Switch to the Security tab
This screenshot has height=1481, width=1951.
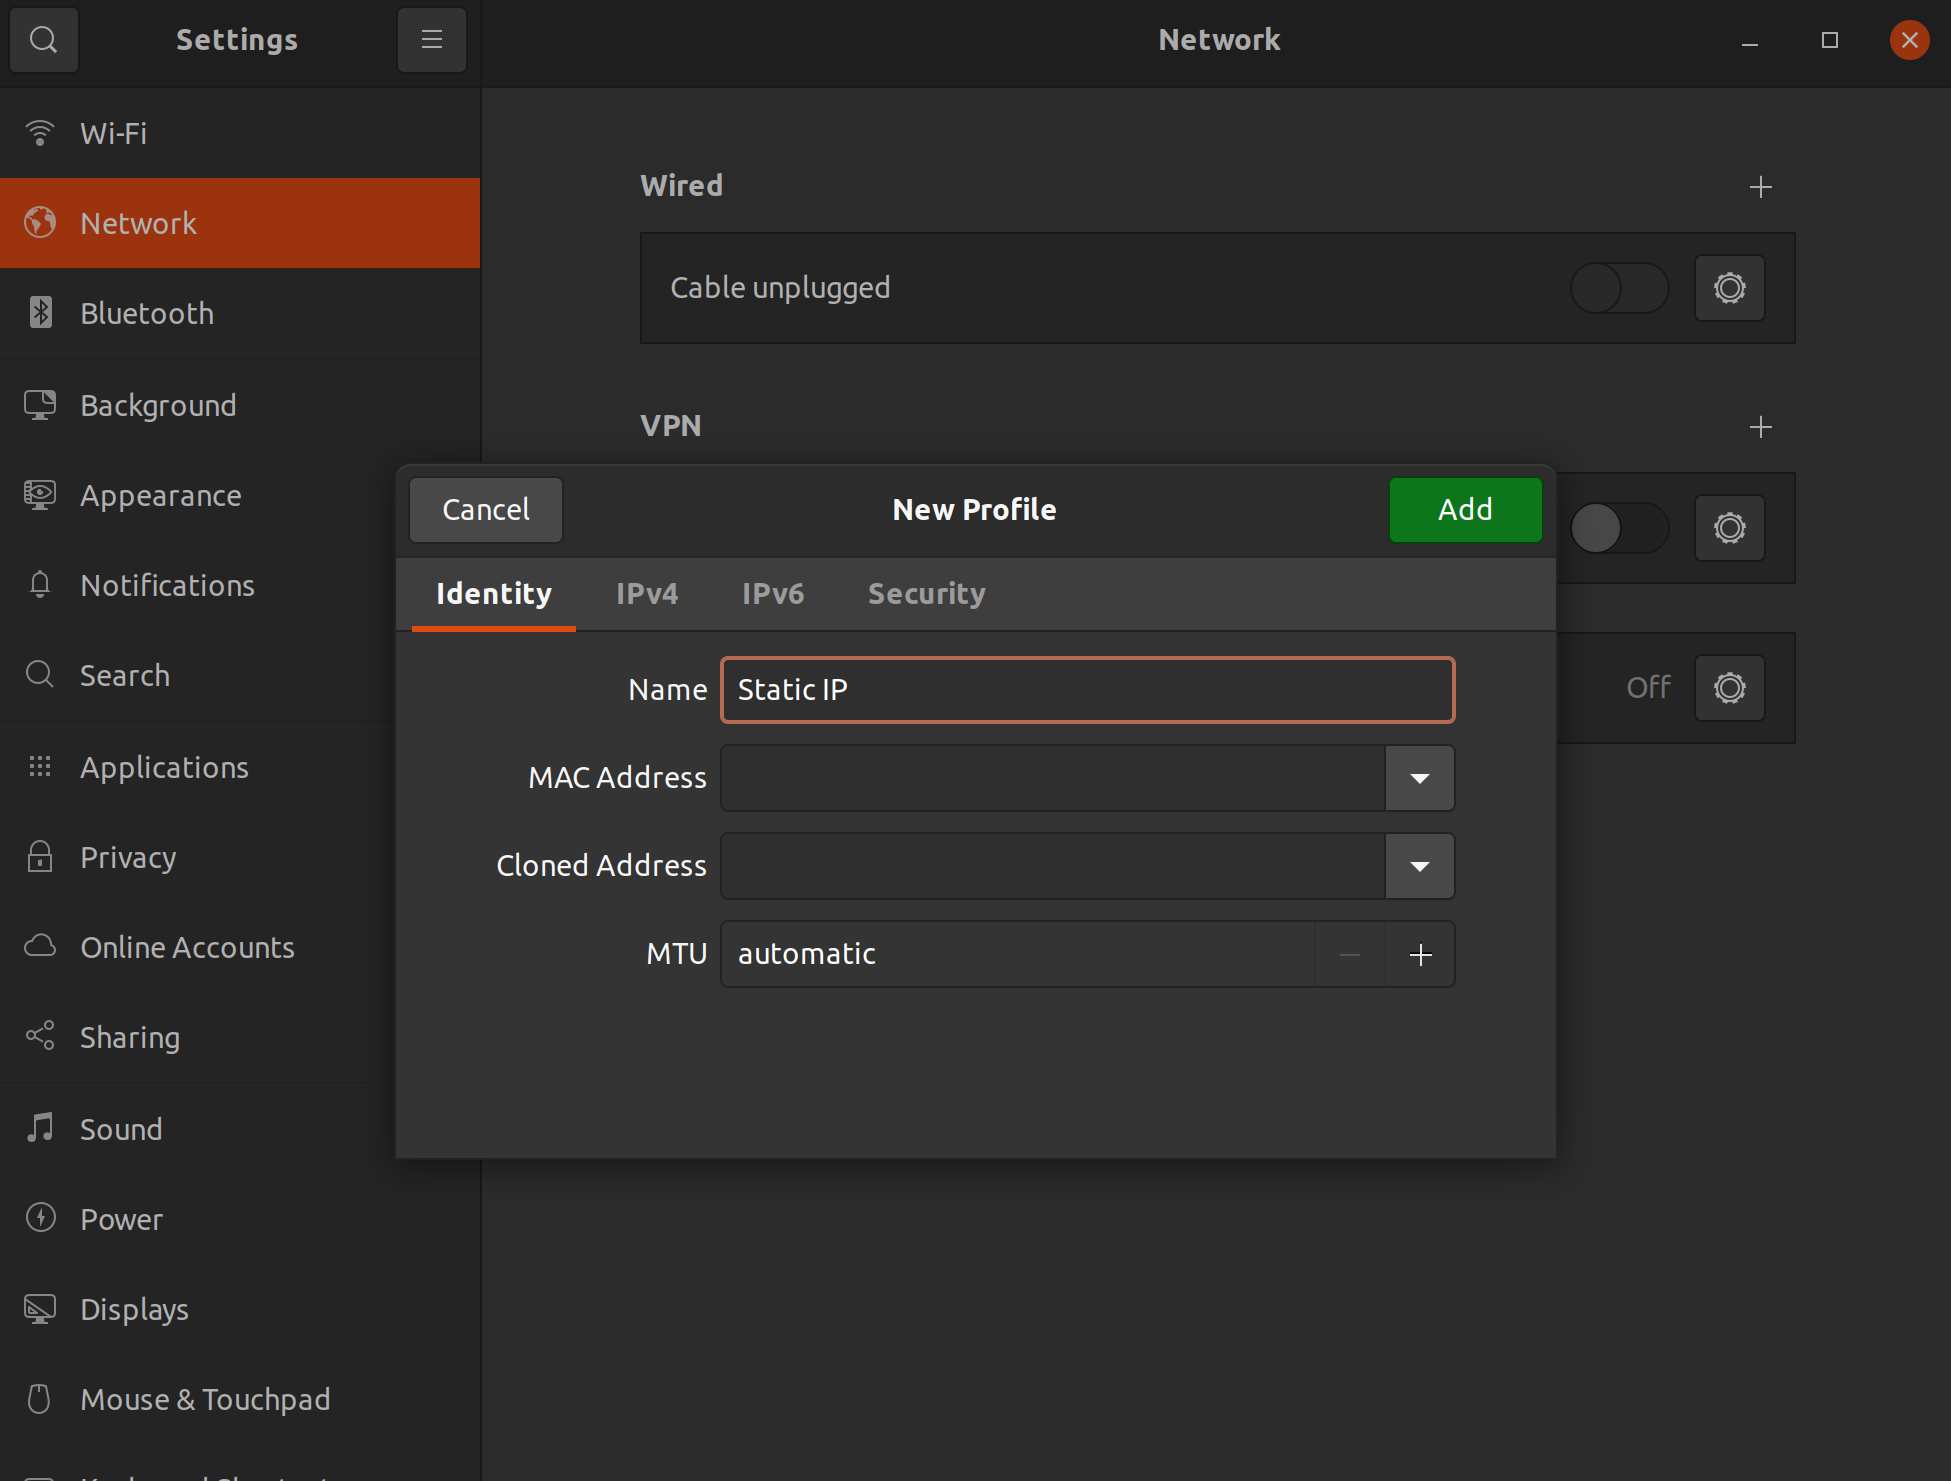pos(926,594)
